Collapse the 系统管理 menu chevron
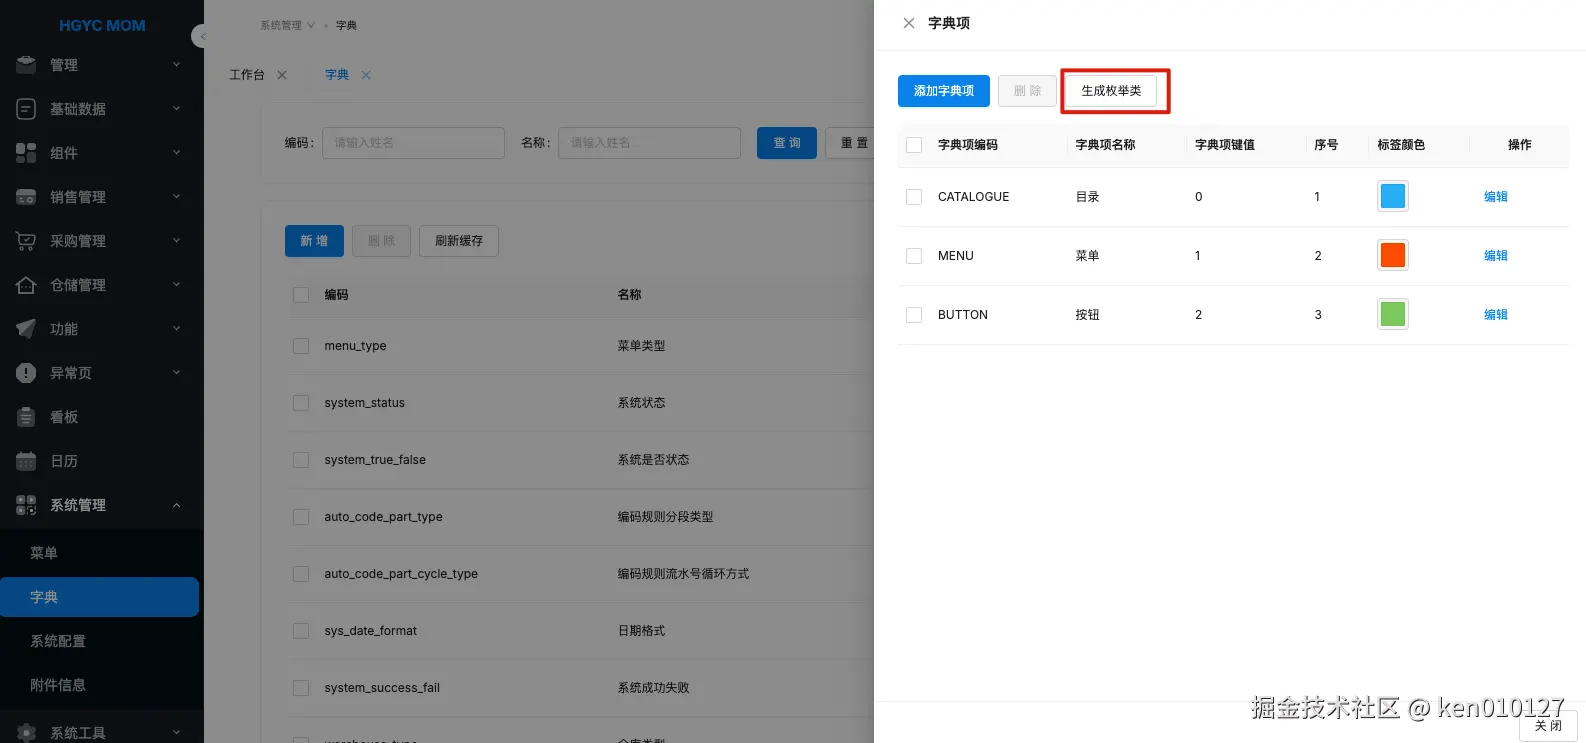The image size is (1586, 743). (x=177, y=505)
